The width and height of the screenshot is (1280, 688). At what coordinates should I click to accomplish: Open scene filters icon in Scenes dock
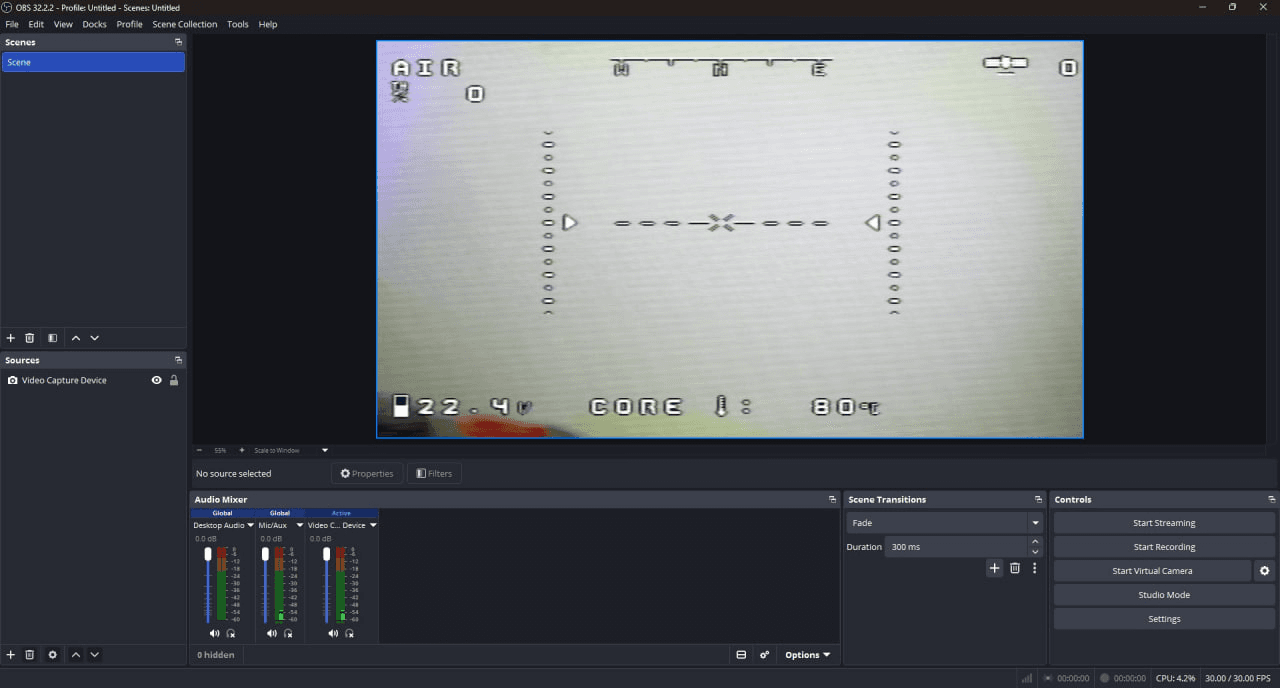53,338
